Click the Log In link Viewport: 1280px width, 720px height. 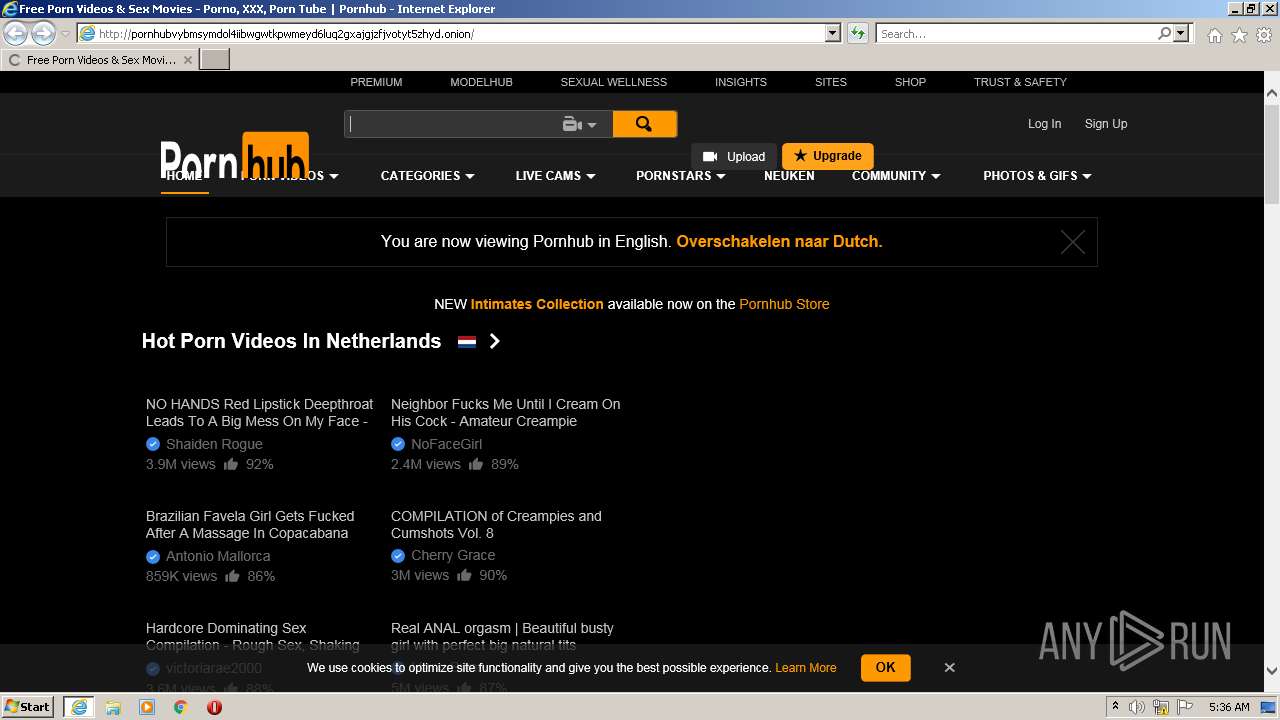1044,124
